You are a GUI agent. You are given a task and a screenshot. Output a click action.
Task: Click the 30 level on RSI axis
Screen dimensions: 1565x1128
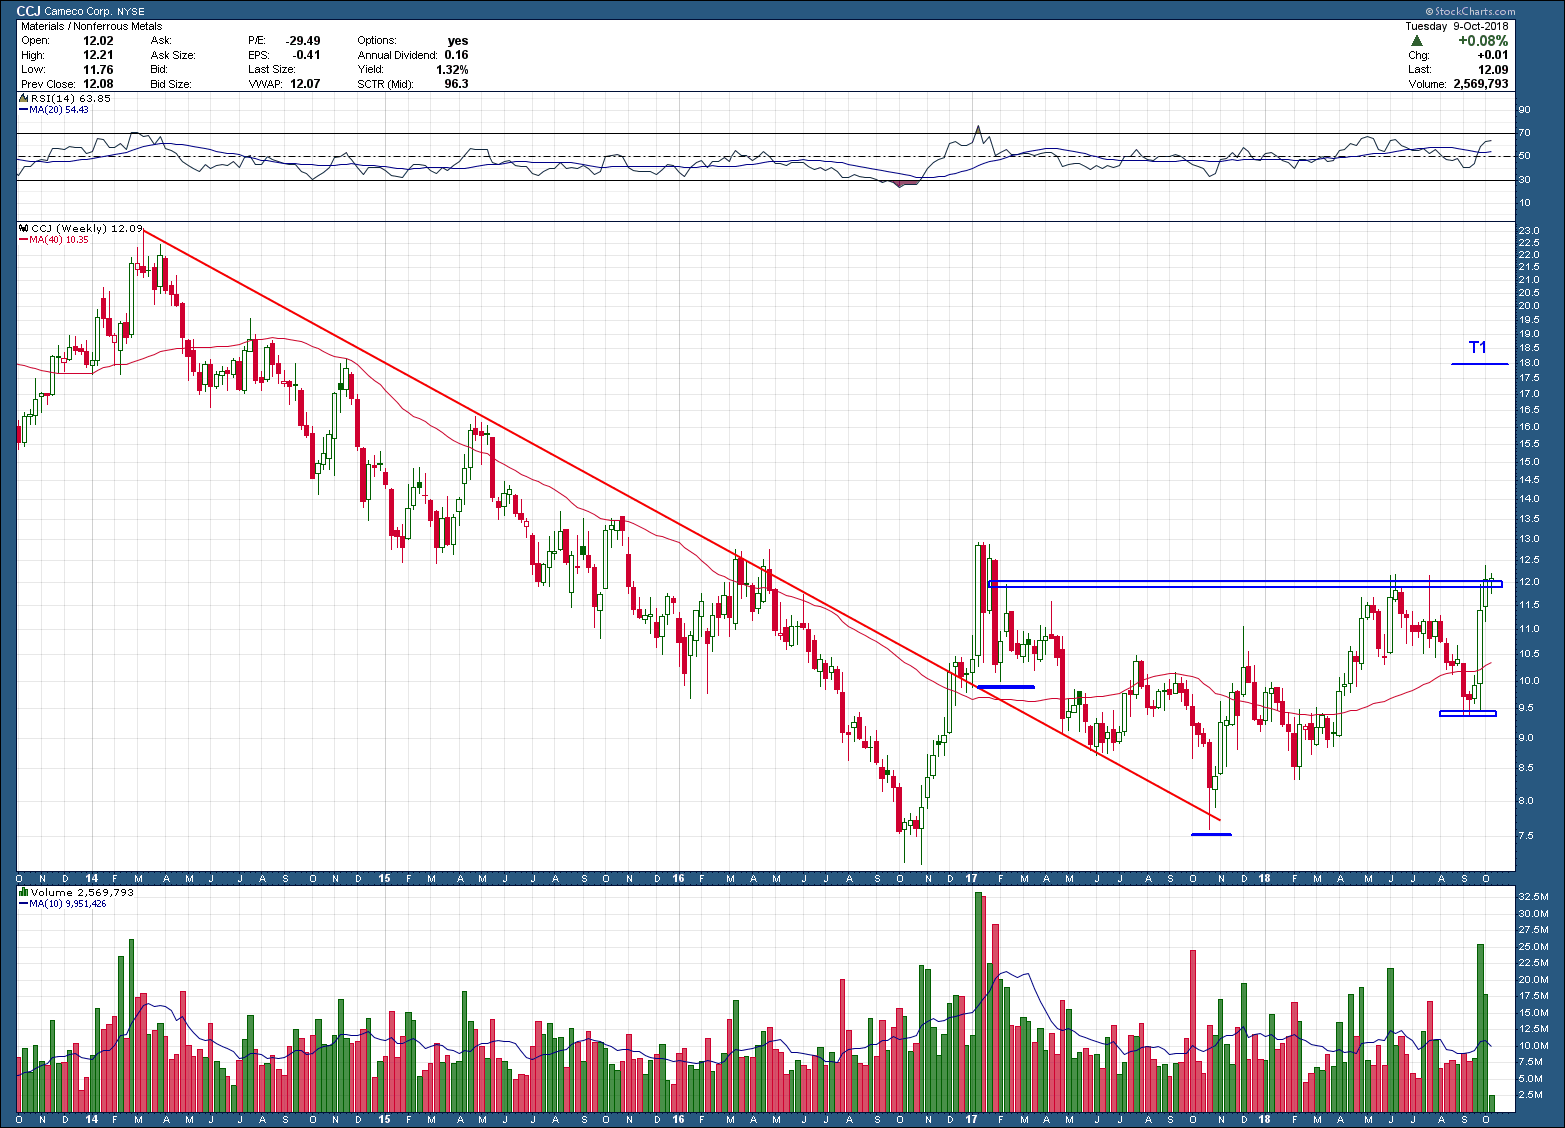click(1524, 180)
